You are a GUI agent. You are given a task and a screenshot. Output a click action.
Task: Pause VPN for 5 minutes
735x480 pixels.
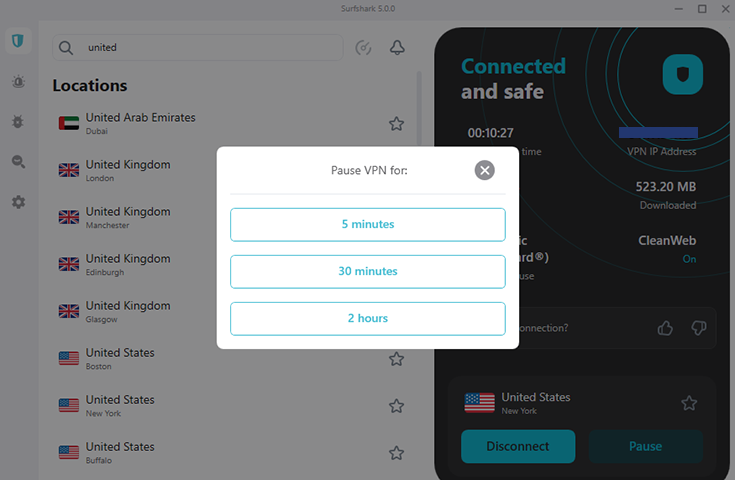point(368,225)
